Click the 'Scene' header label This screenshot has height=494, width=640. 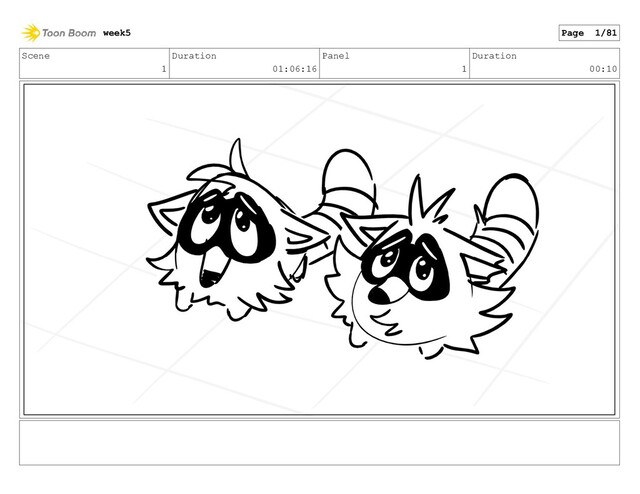[x=36, y=56]
